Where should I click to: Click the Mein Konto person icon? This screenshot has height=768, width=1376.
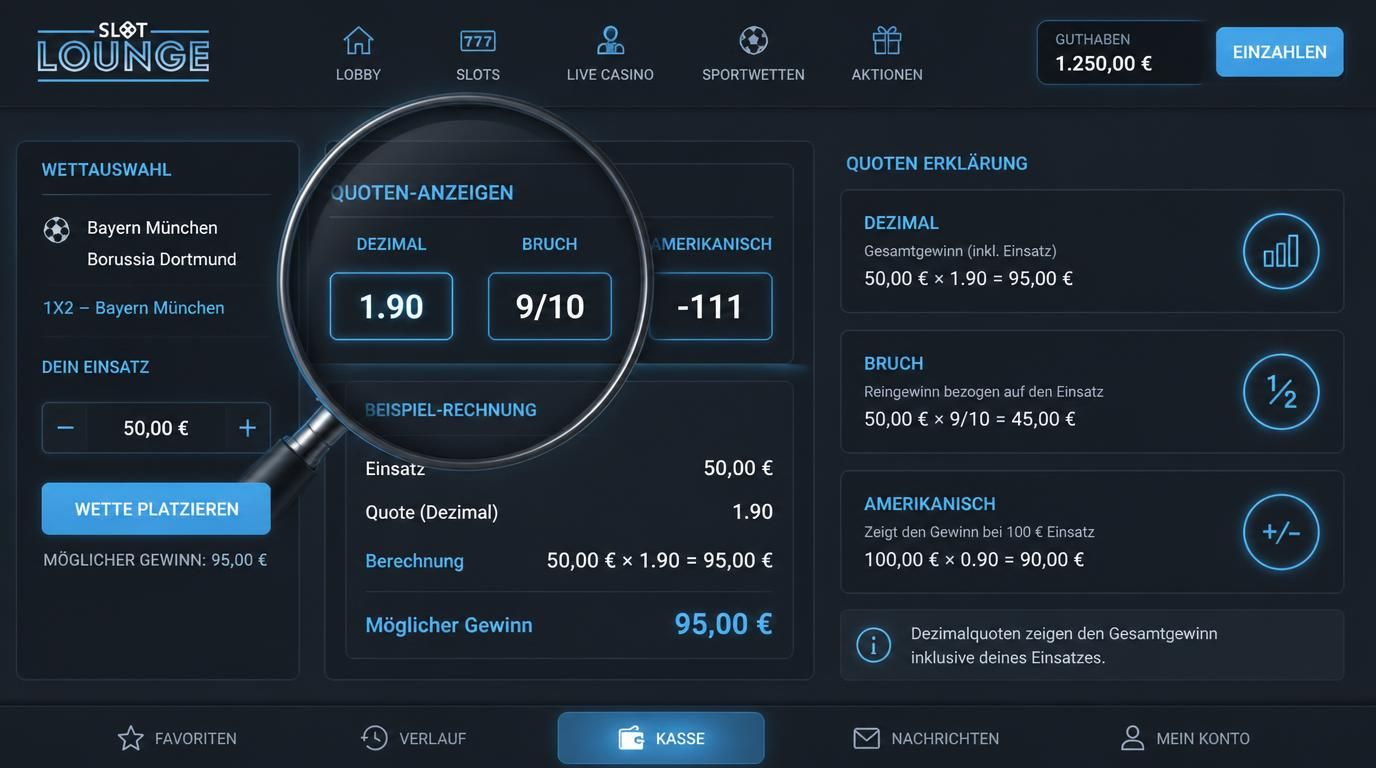pyautogui.click(x=1132, y=738)
